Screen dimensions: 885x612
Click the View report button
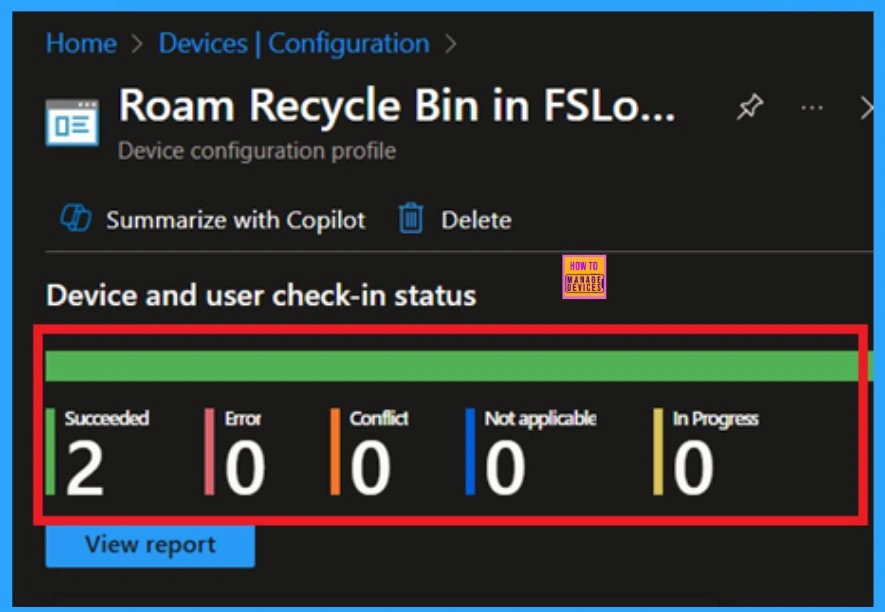click(150, 545)
